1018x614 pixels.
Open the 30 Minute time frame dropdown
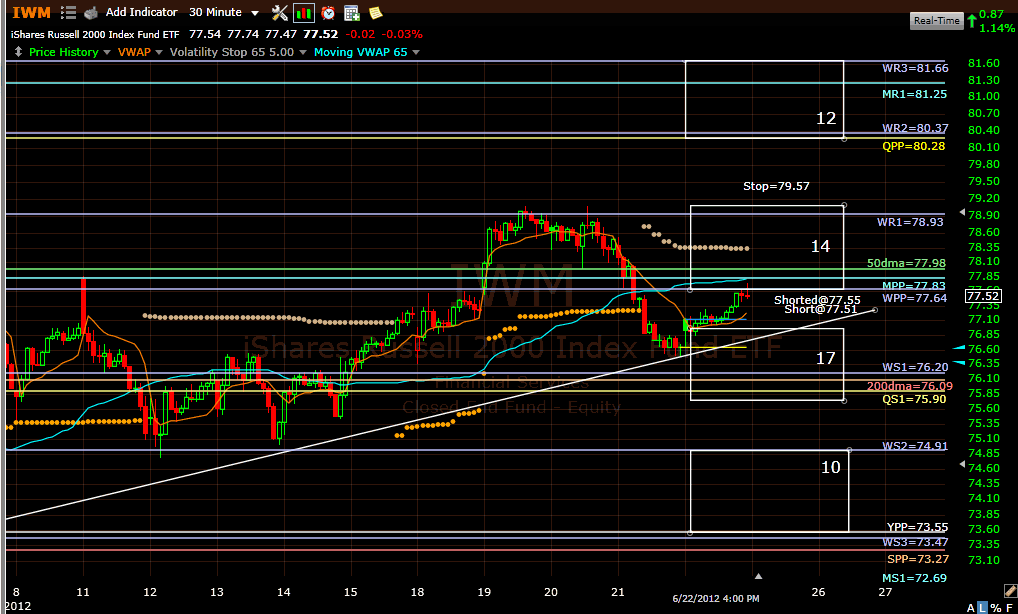[x=224, y=12]
